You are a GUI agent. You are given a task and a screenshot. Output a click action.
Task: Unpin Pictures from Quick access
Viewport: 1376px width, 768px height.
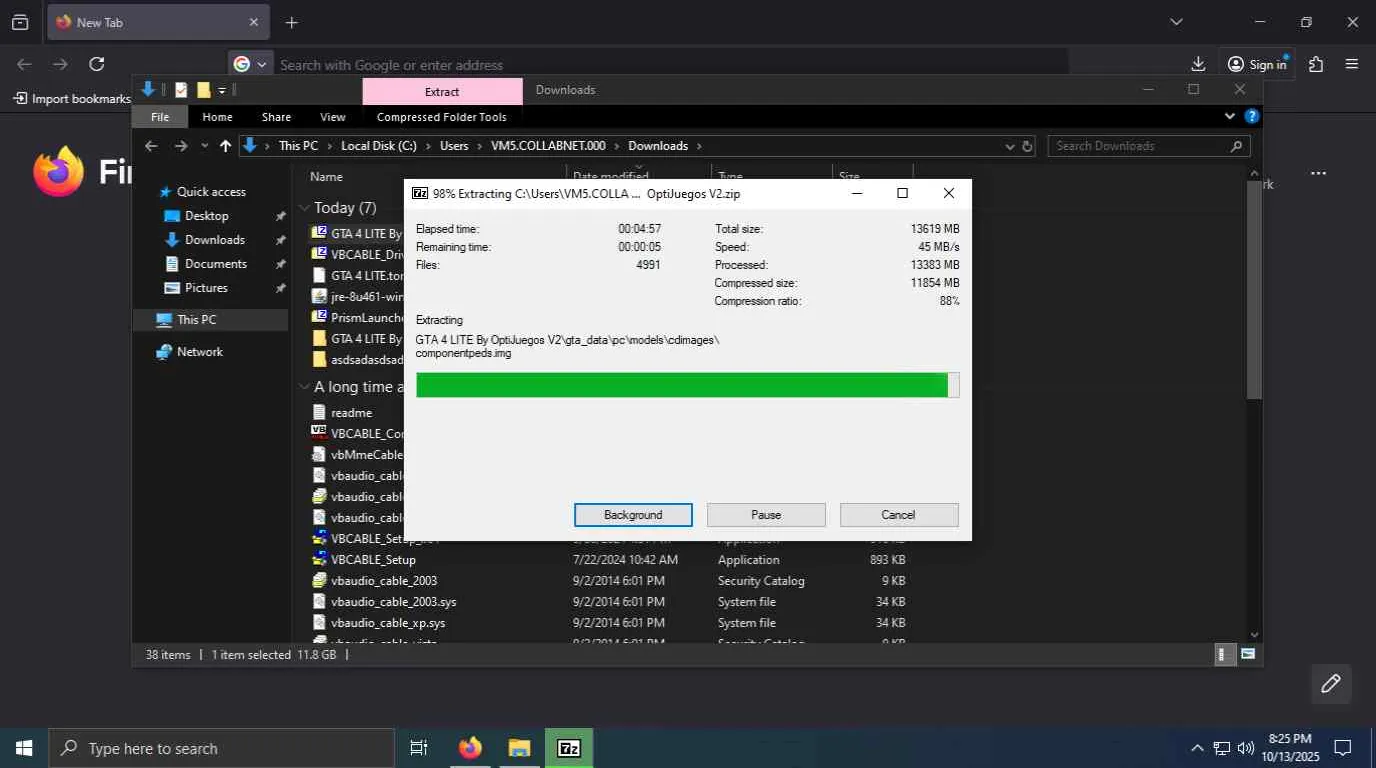[x=280, y=288]
